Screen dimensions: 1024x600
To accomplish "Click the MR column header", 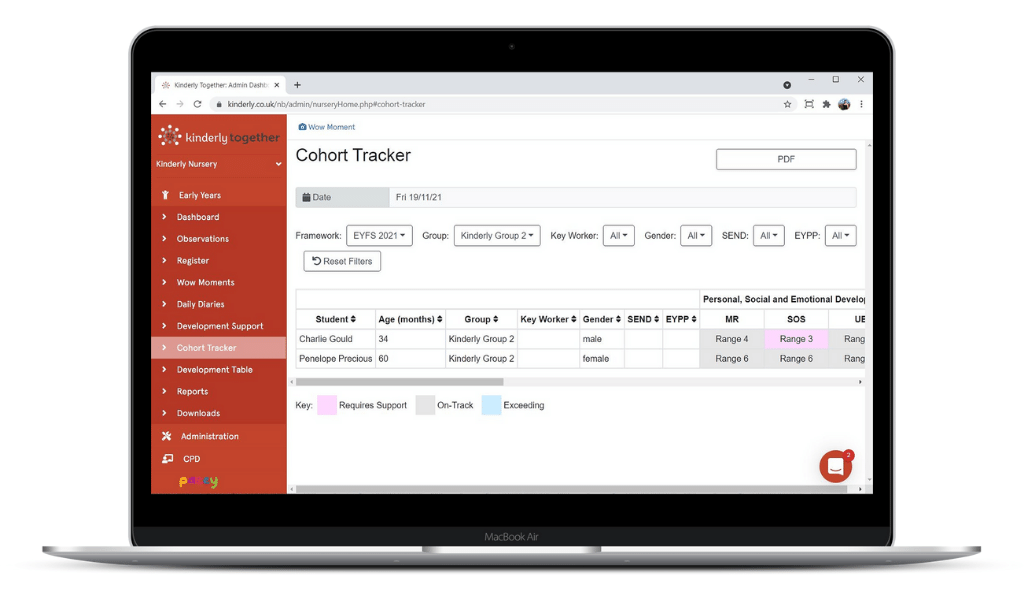I will pyautogui.click(x=731, y=319).
